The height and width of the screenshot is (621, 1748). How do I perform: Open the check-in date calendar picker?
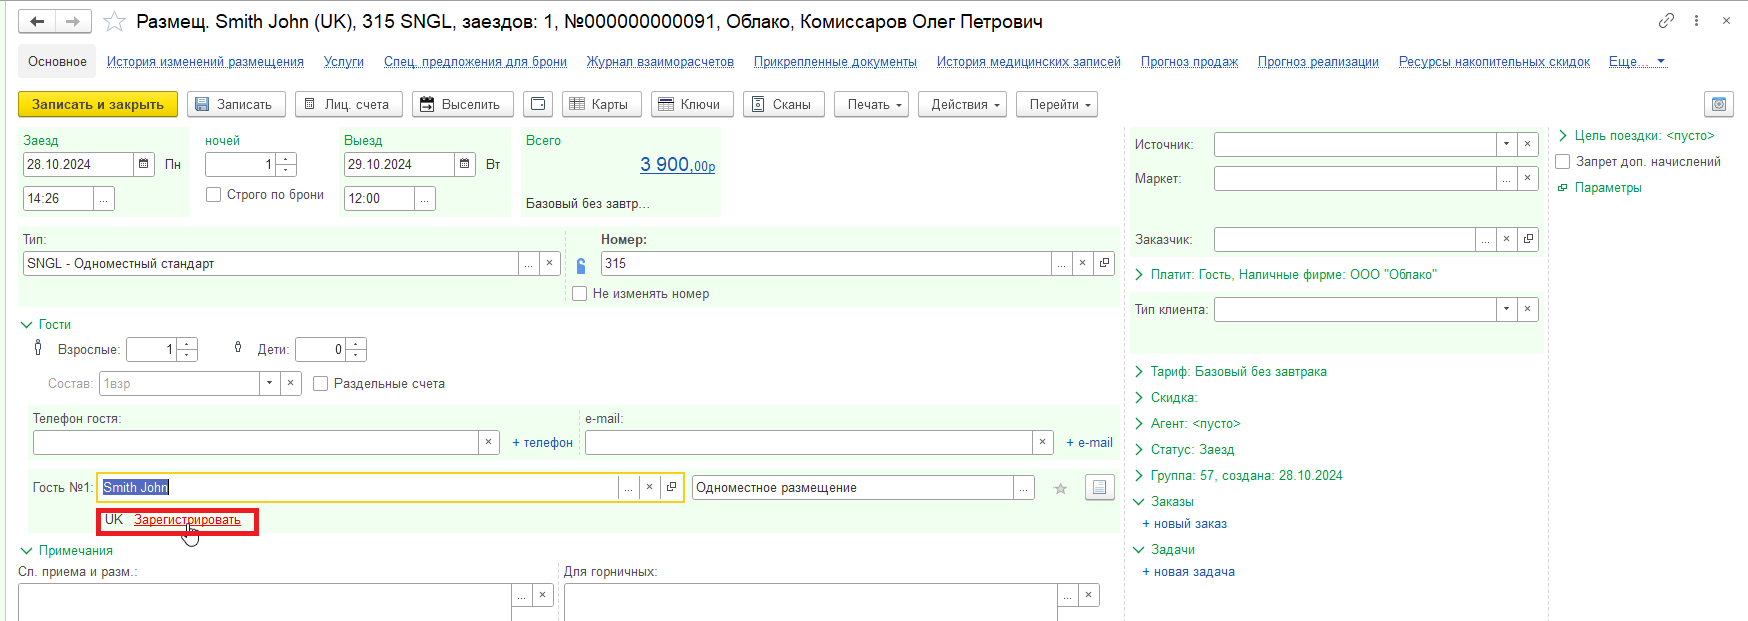[144, 164]
